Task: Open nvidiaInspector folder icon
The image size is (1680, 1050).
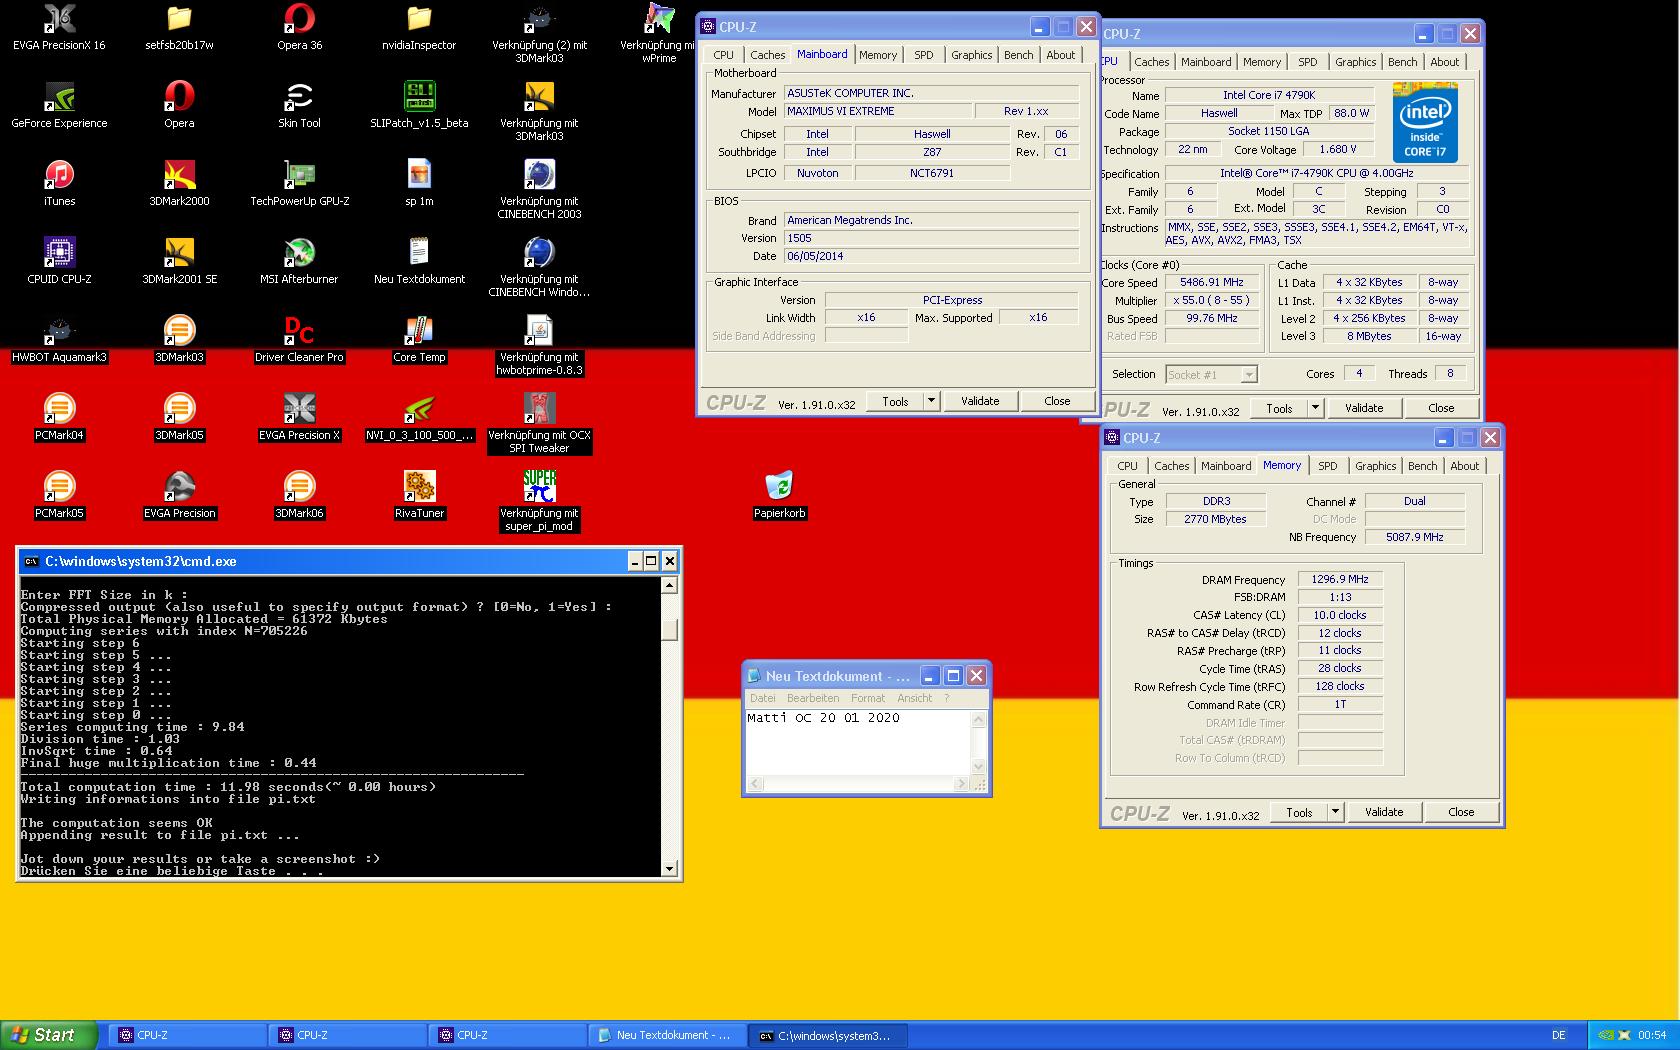Action: [419, 27]
